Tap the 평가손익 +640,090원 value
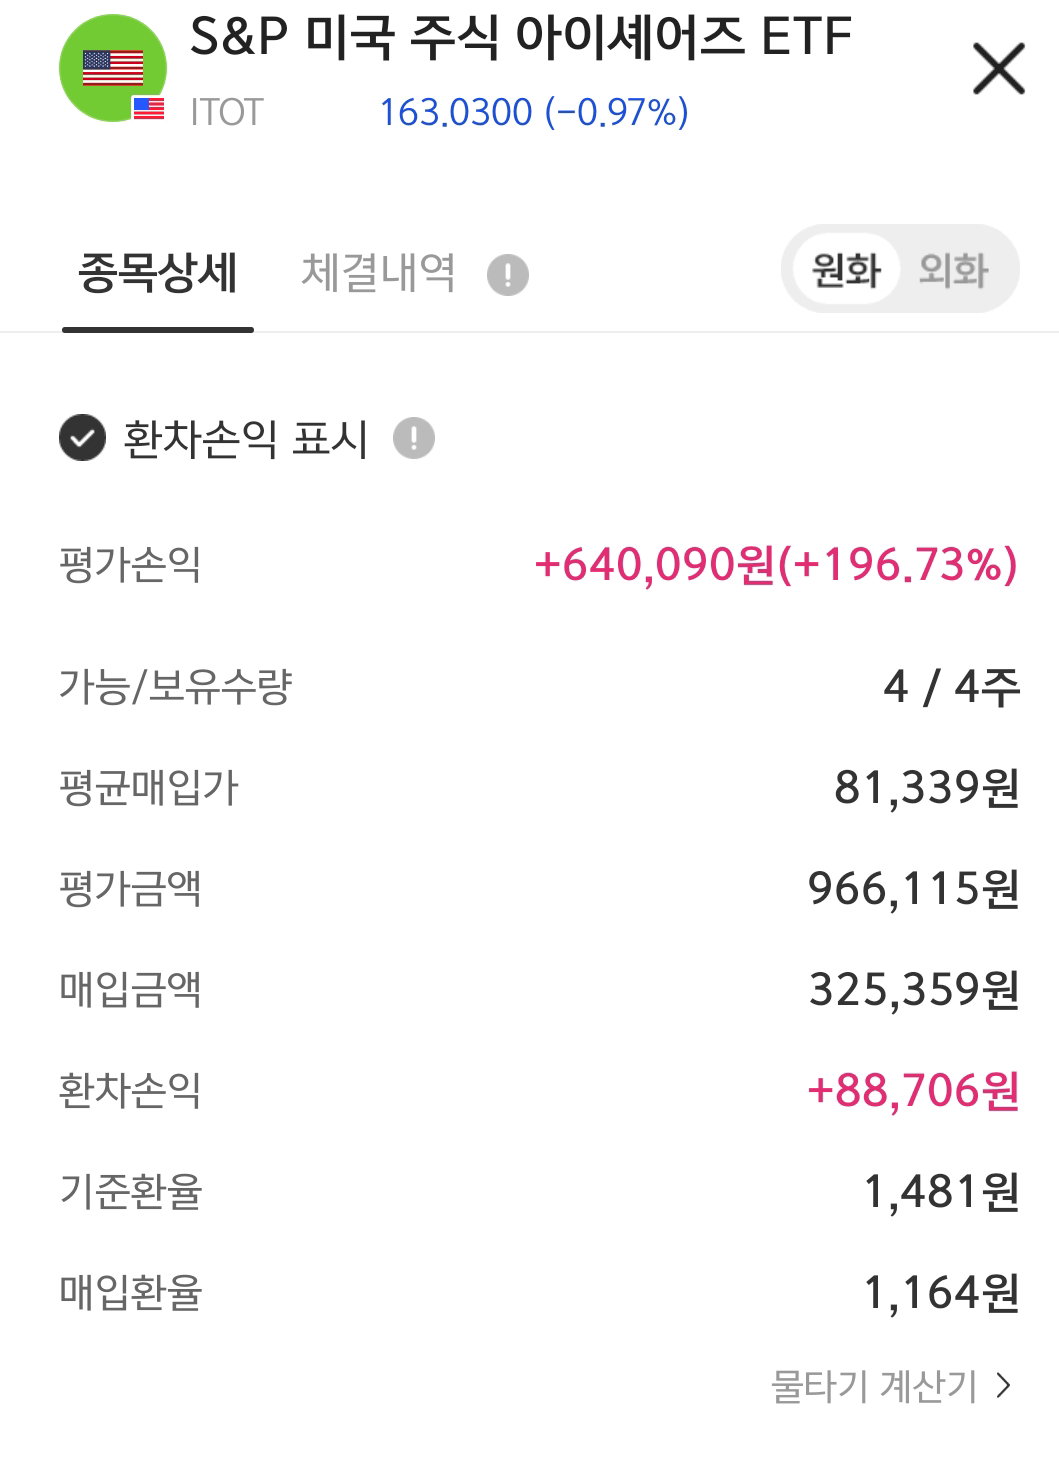Viewport: 1059px width, 1461px height. [x=776, y=564]
